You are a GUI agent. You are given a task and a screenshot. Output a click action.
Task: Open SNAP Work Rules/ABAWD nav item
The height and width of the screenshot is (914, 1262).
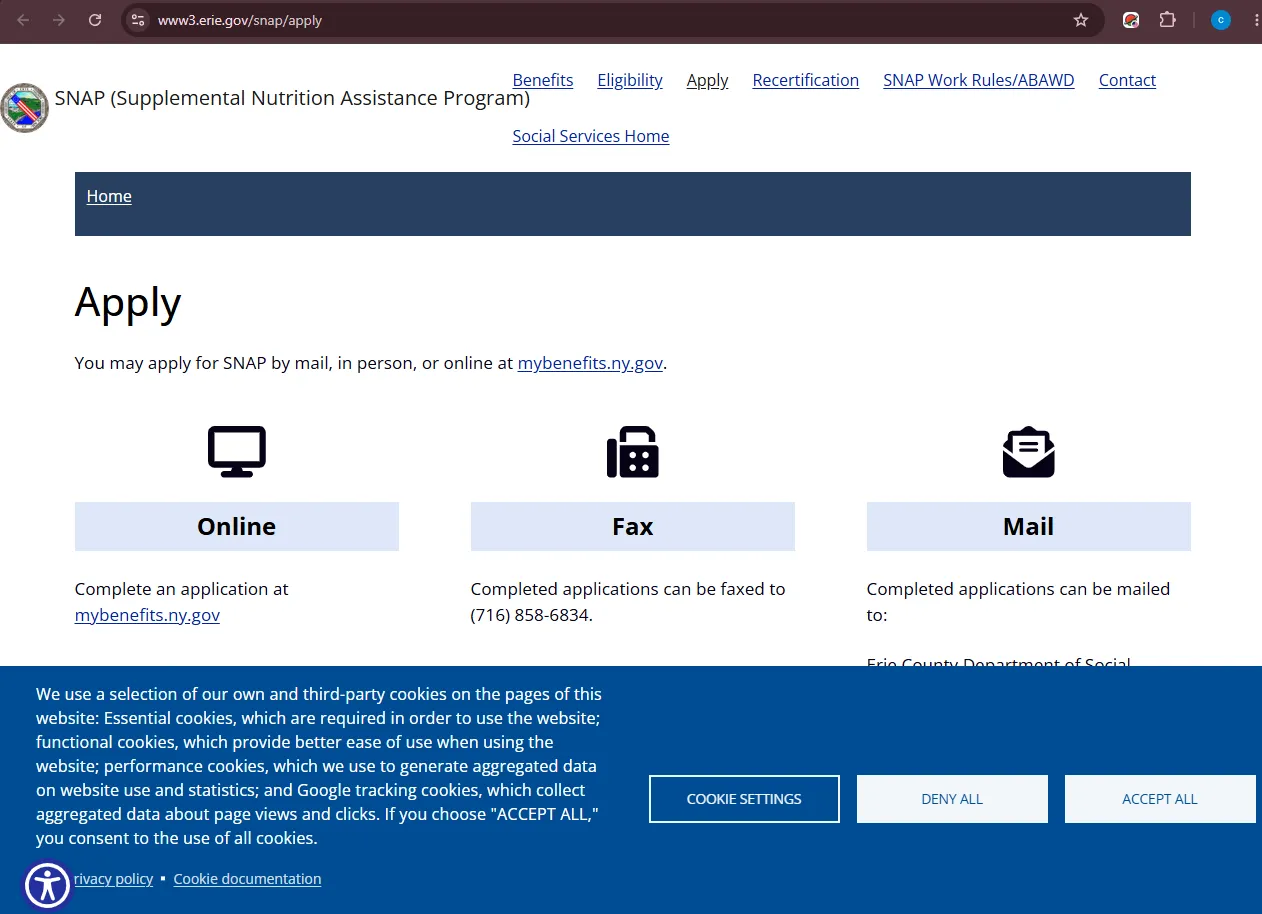[979, 80]
